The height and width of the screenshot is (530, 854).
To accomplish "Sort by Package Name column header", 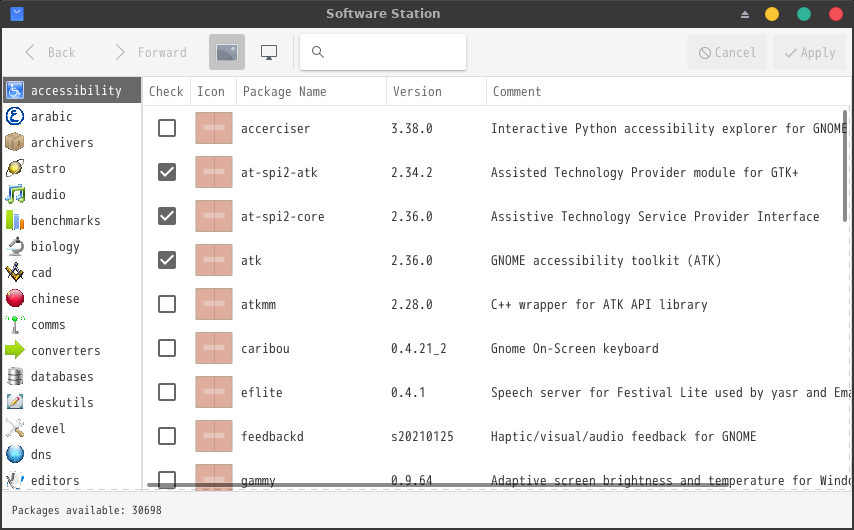I will coord(311,91).
